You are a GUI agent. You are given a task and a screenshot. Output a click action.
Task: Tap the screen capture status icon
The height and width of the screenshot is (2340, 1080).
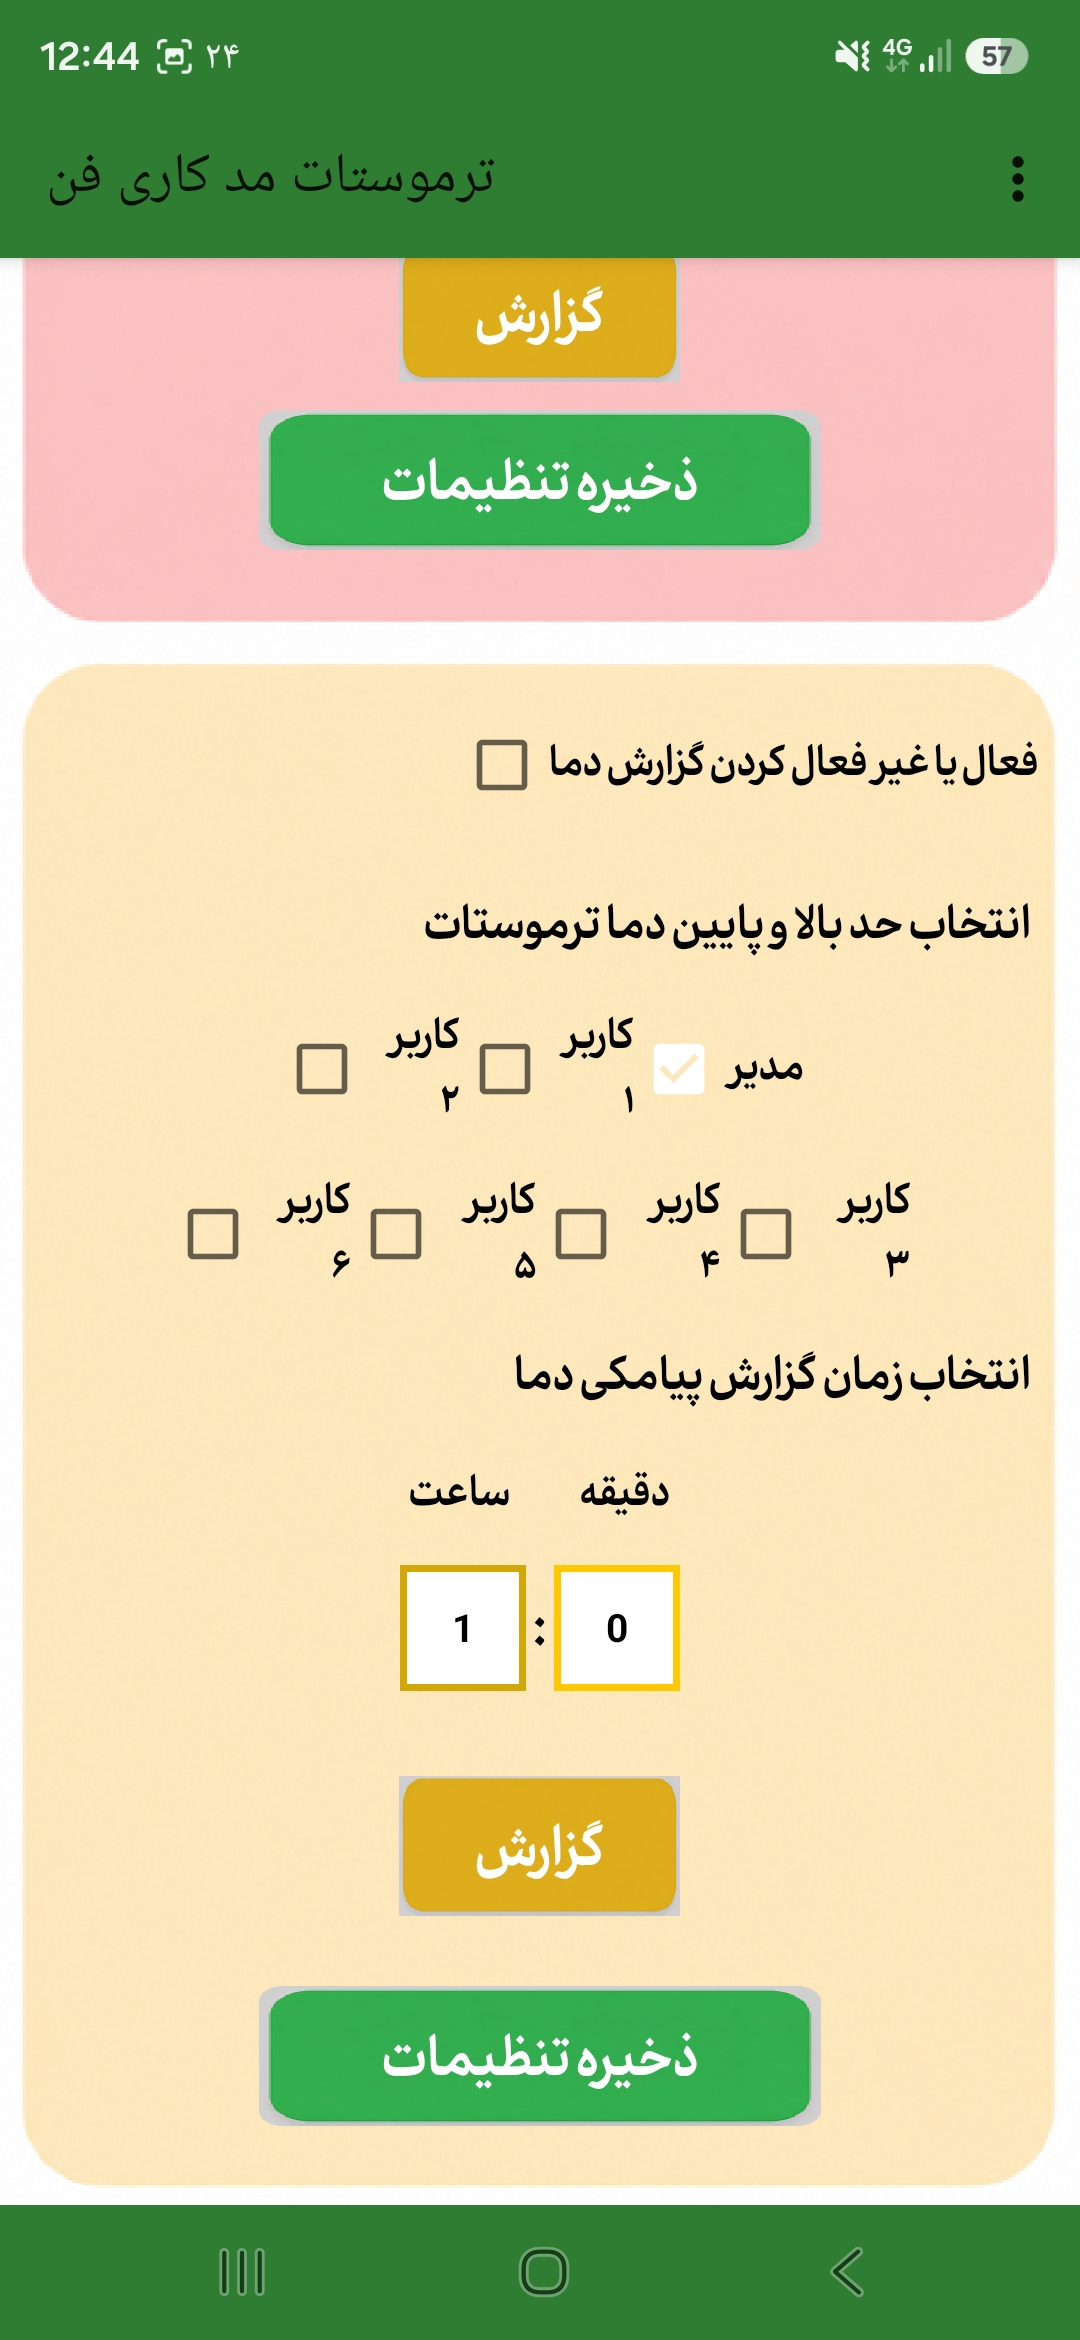[x=174, y=56]
